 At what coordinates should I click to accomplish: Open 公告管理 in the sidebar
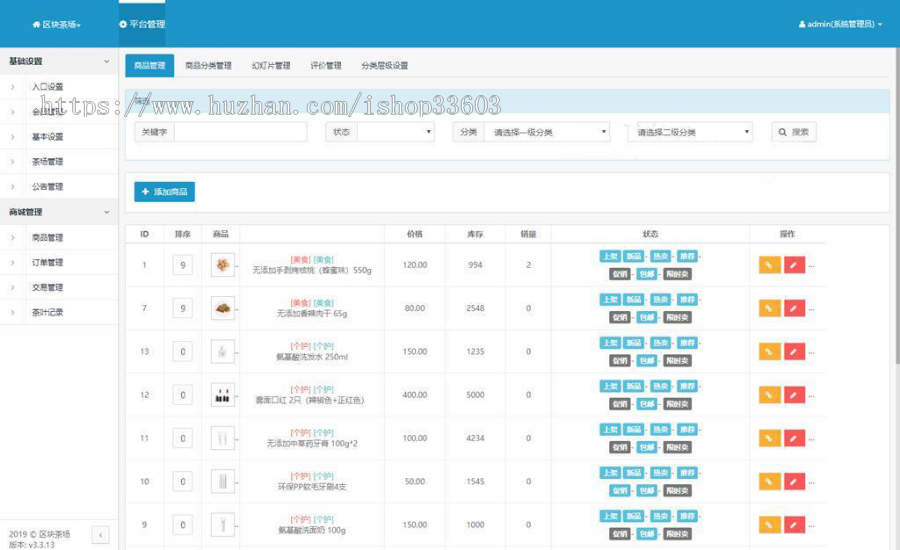pos(48,187)
